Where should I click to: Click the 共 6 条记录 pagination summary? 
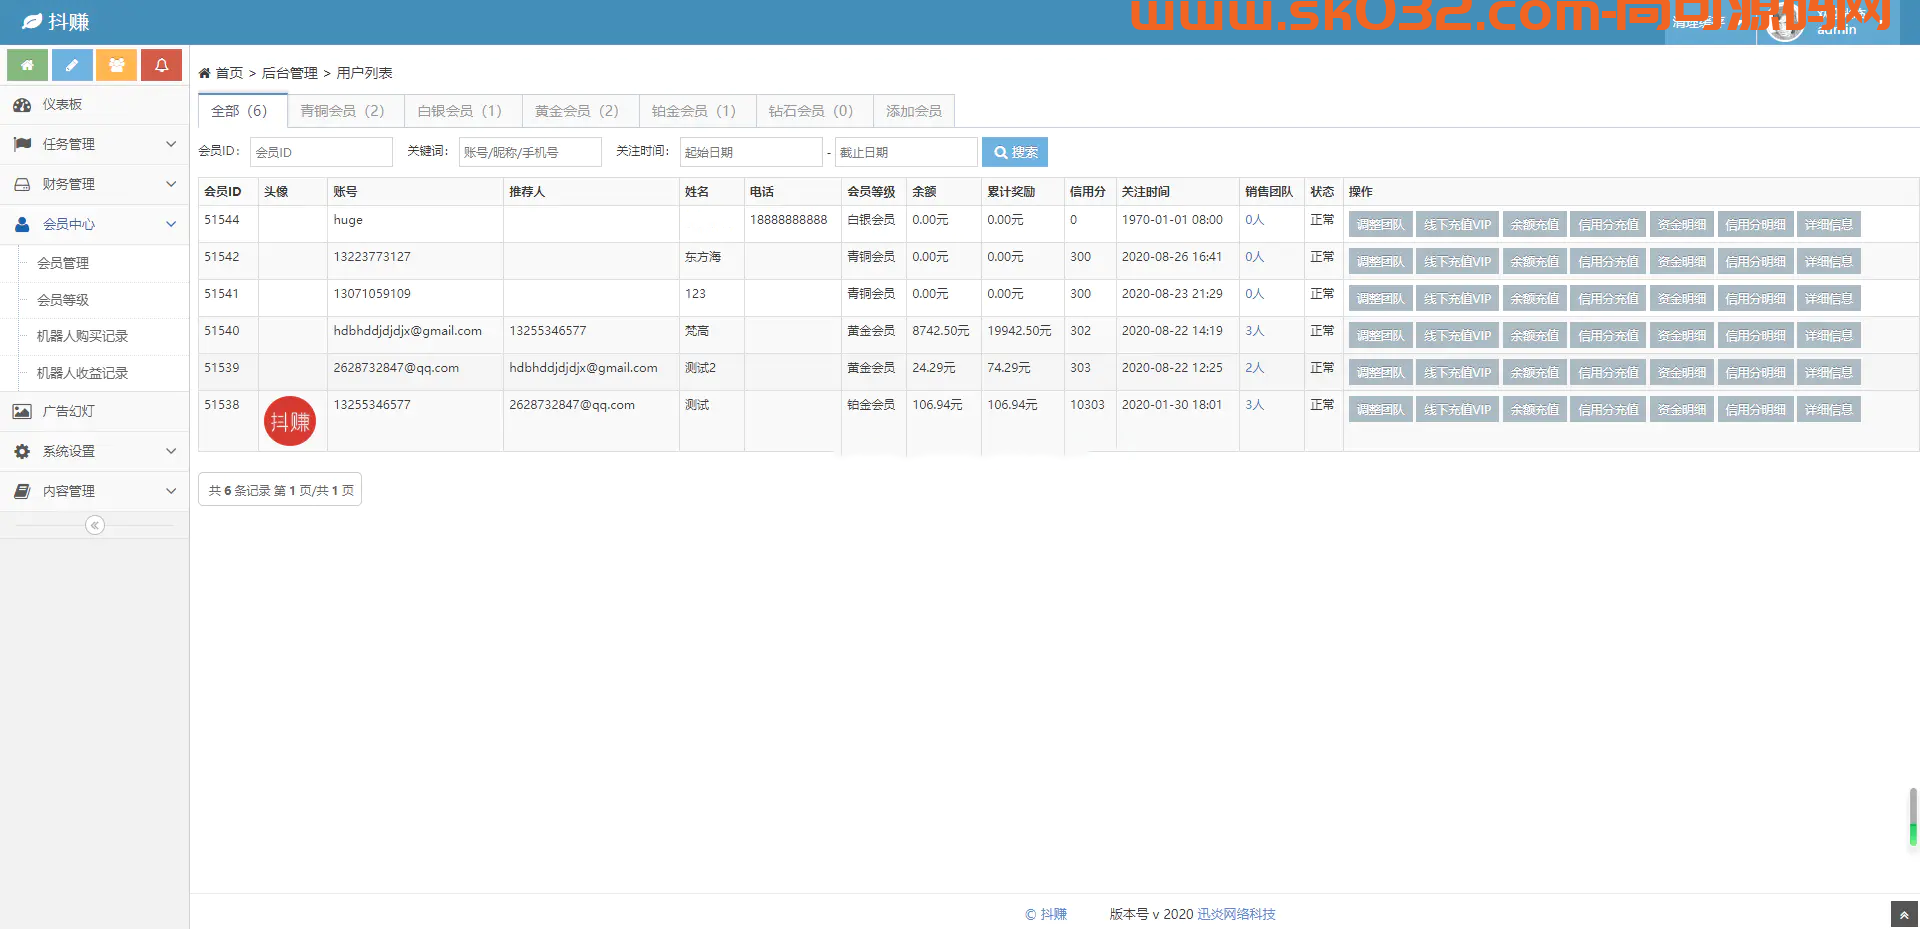280,490
